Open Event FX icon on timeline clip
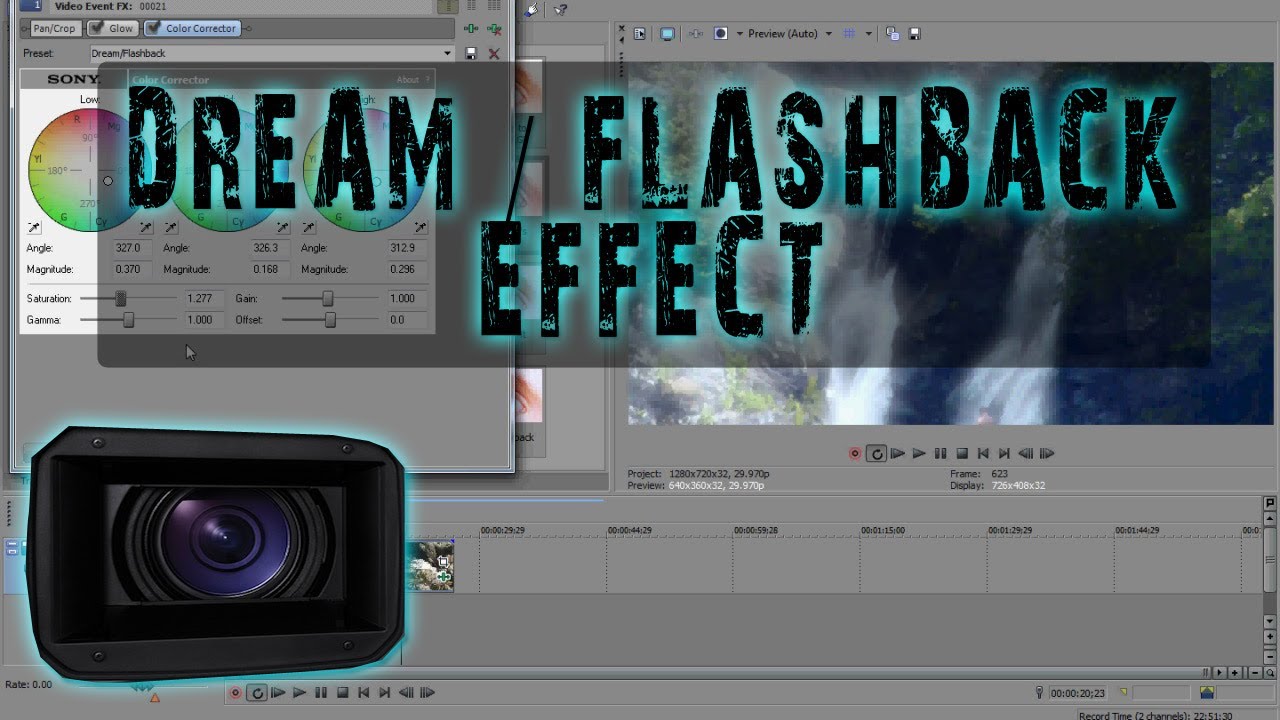Viewport: 1280px width, 720px height. point(443,576)
